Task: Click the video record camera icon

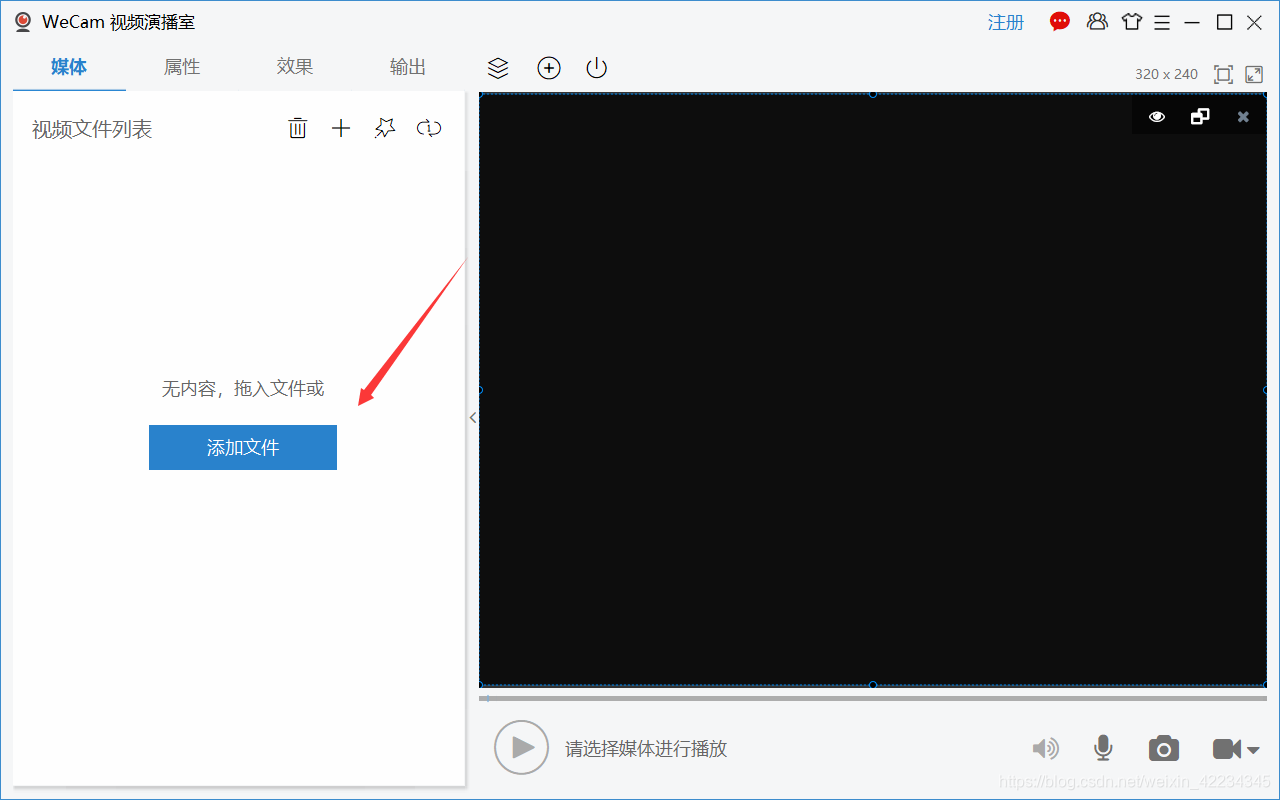Action: [x=1227, y=749]
